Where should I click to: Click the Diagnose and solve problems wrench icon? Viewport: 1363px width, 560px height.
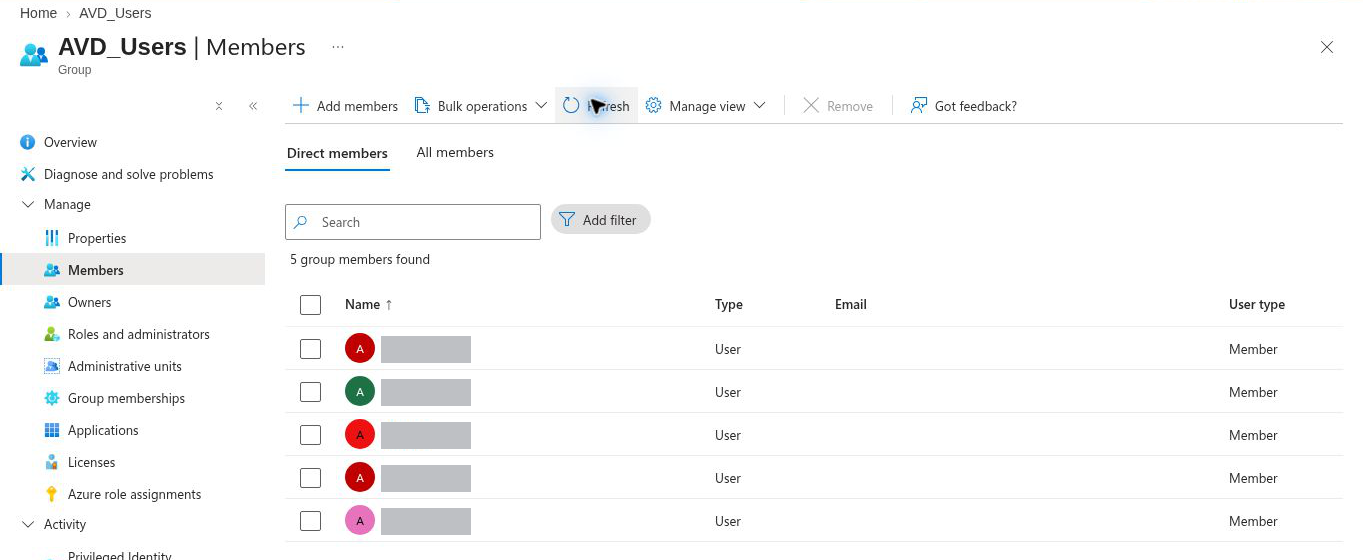pyautogui.click(x=28, y=174)
